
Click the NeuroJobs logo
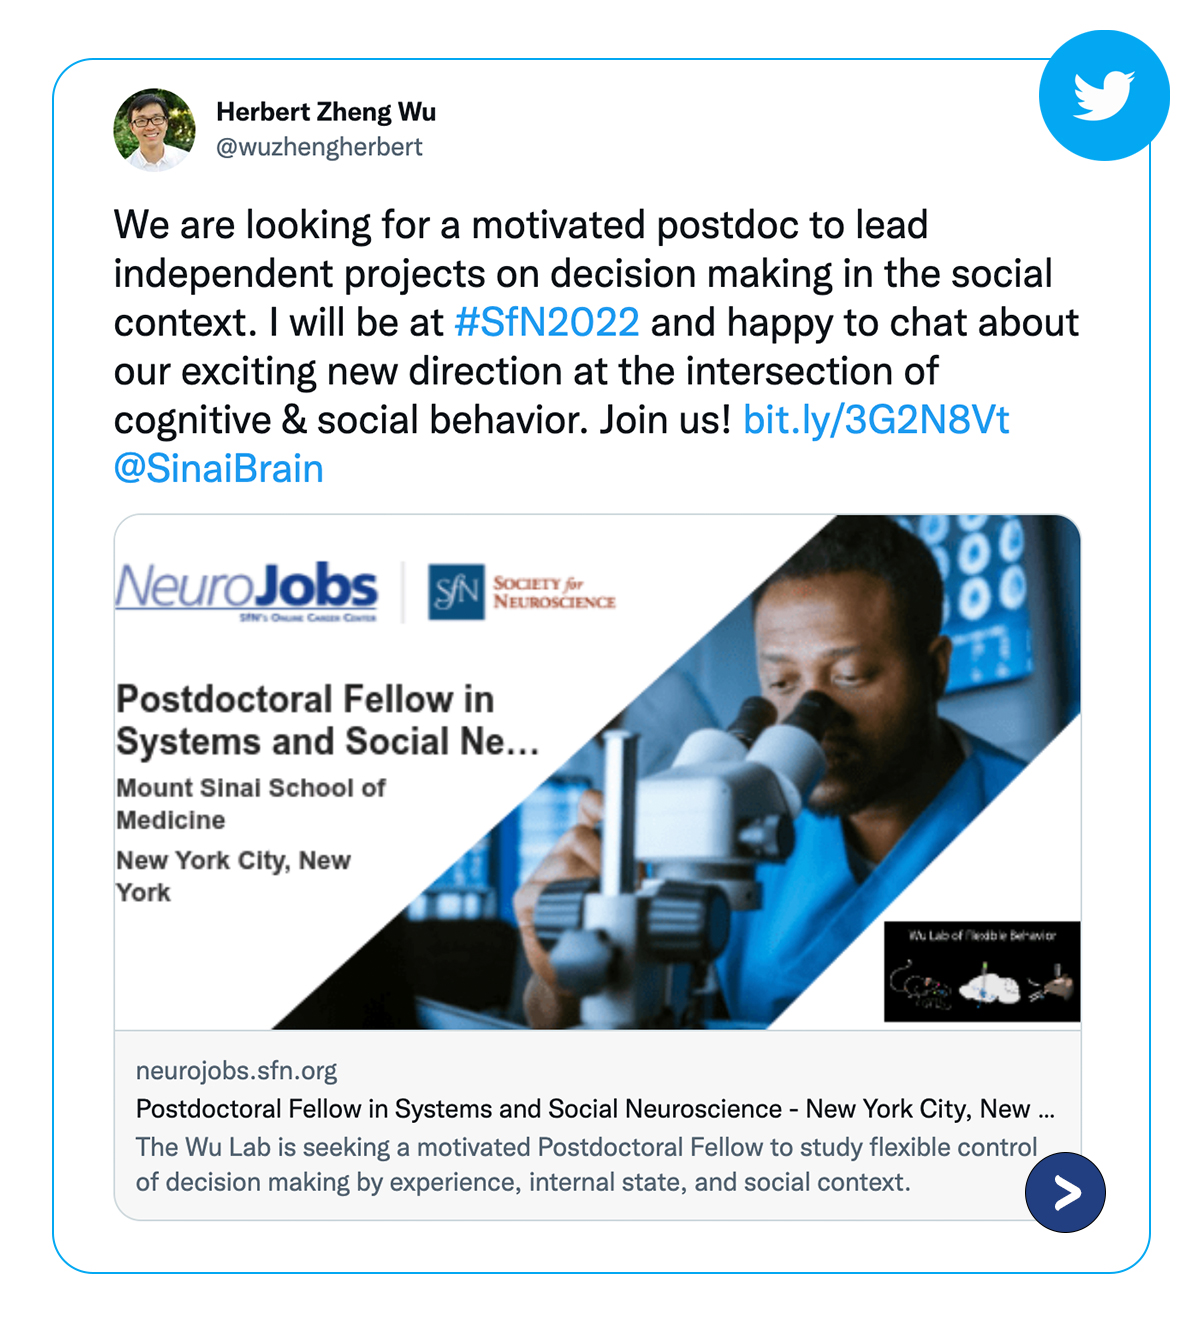(247, 590)
